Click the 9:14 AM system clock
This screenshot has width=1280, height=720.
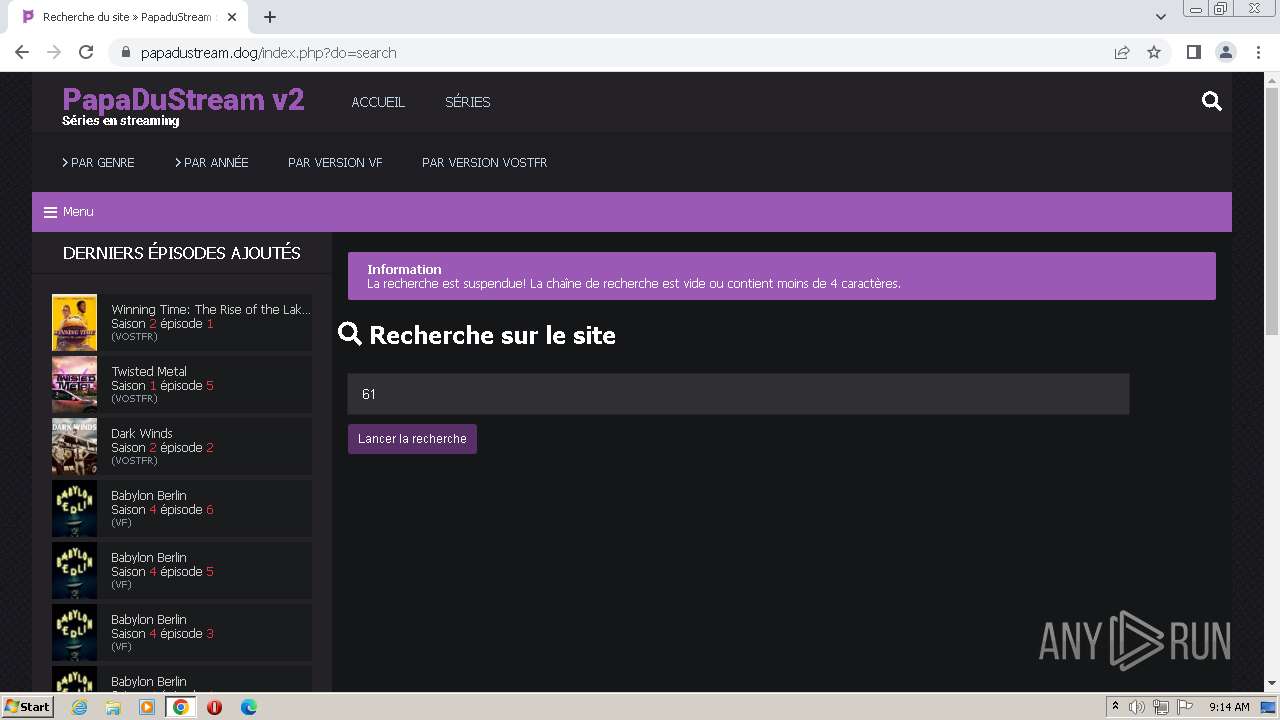pos(1229,707)
